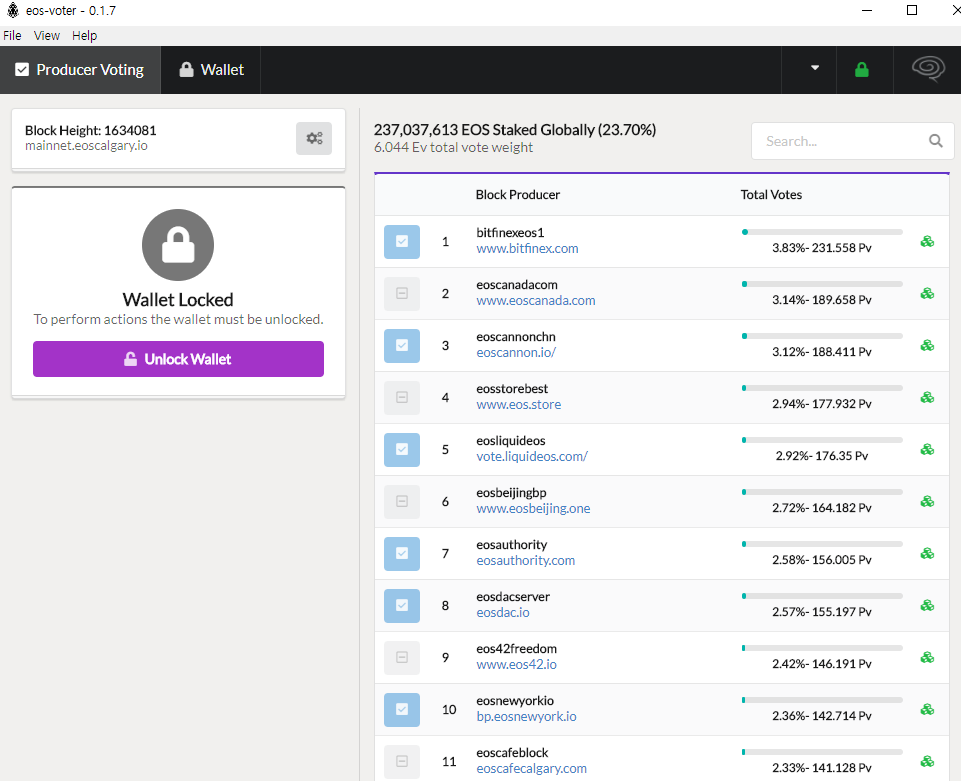The height and width of the screenshot is (781, 961).
Task: Open eos42freedom producer info icon
Action: click(x=927, y=658)
